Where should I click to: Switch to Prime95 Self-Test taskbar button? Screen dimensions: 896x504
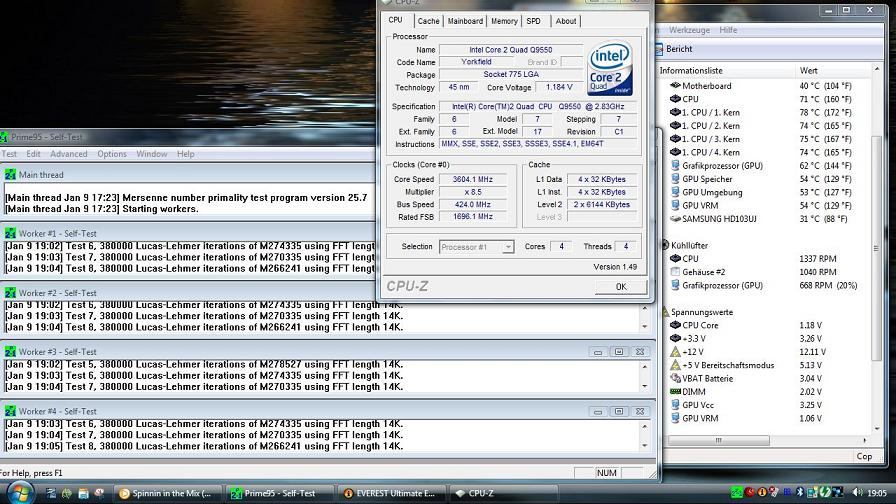(280, 493)
